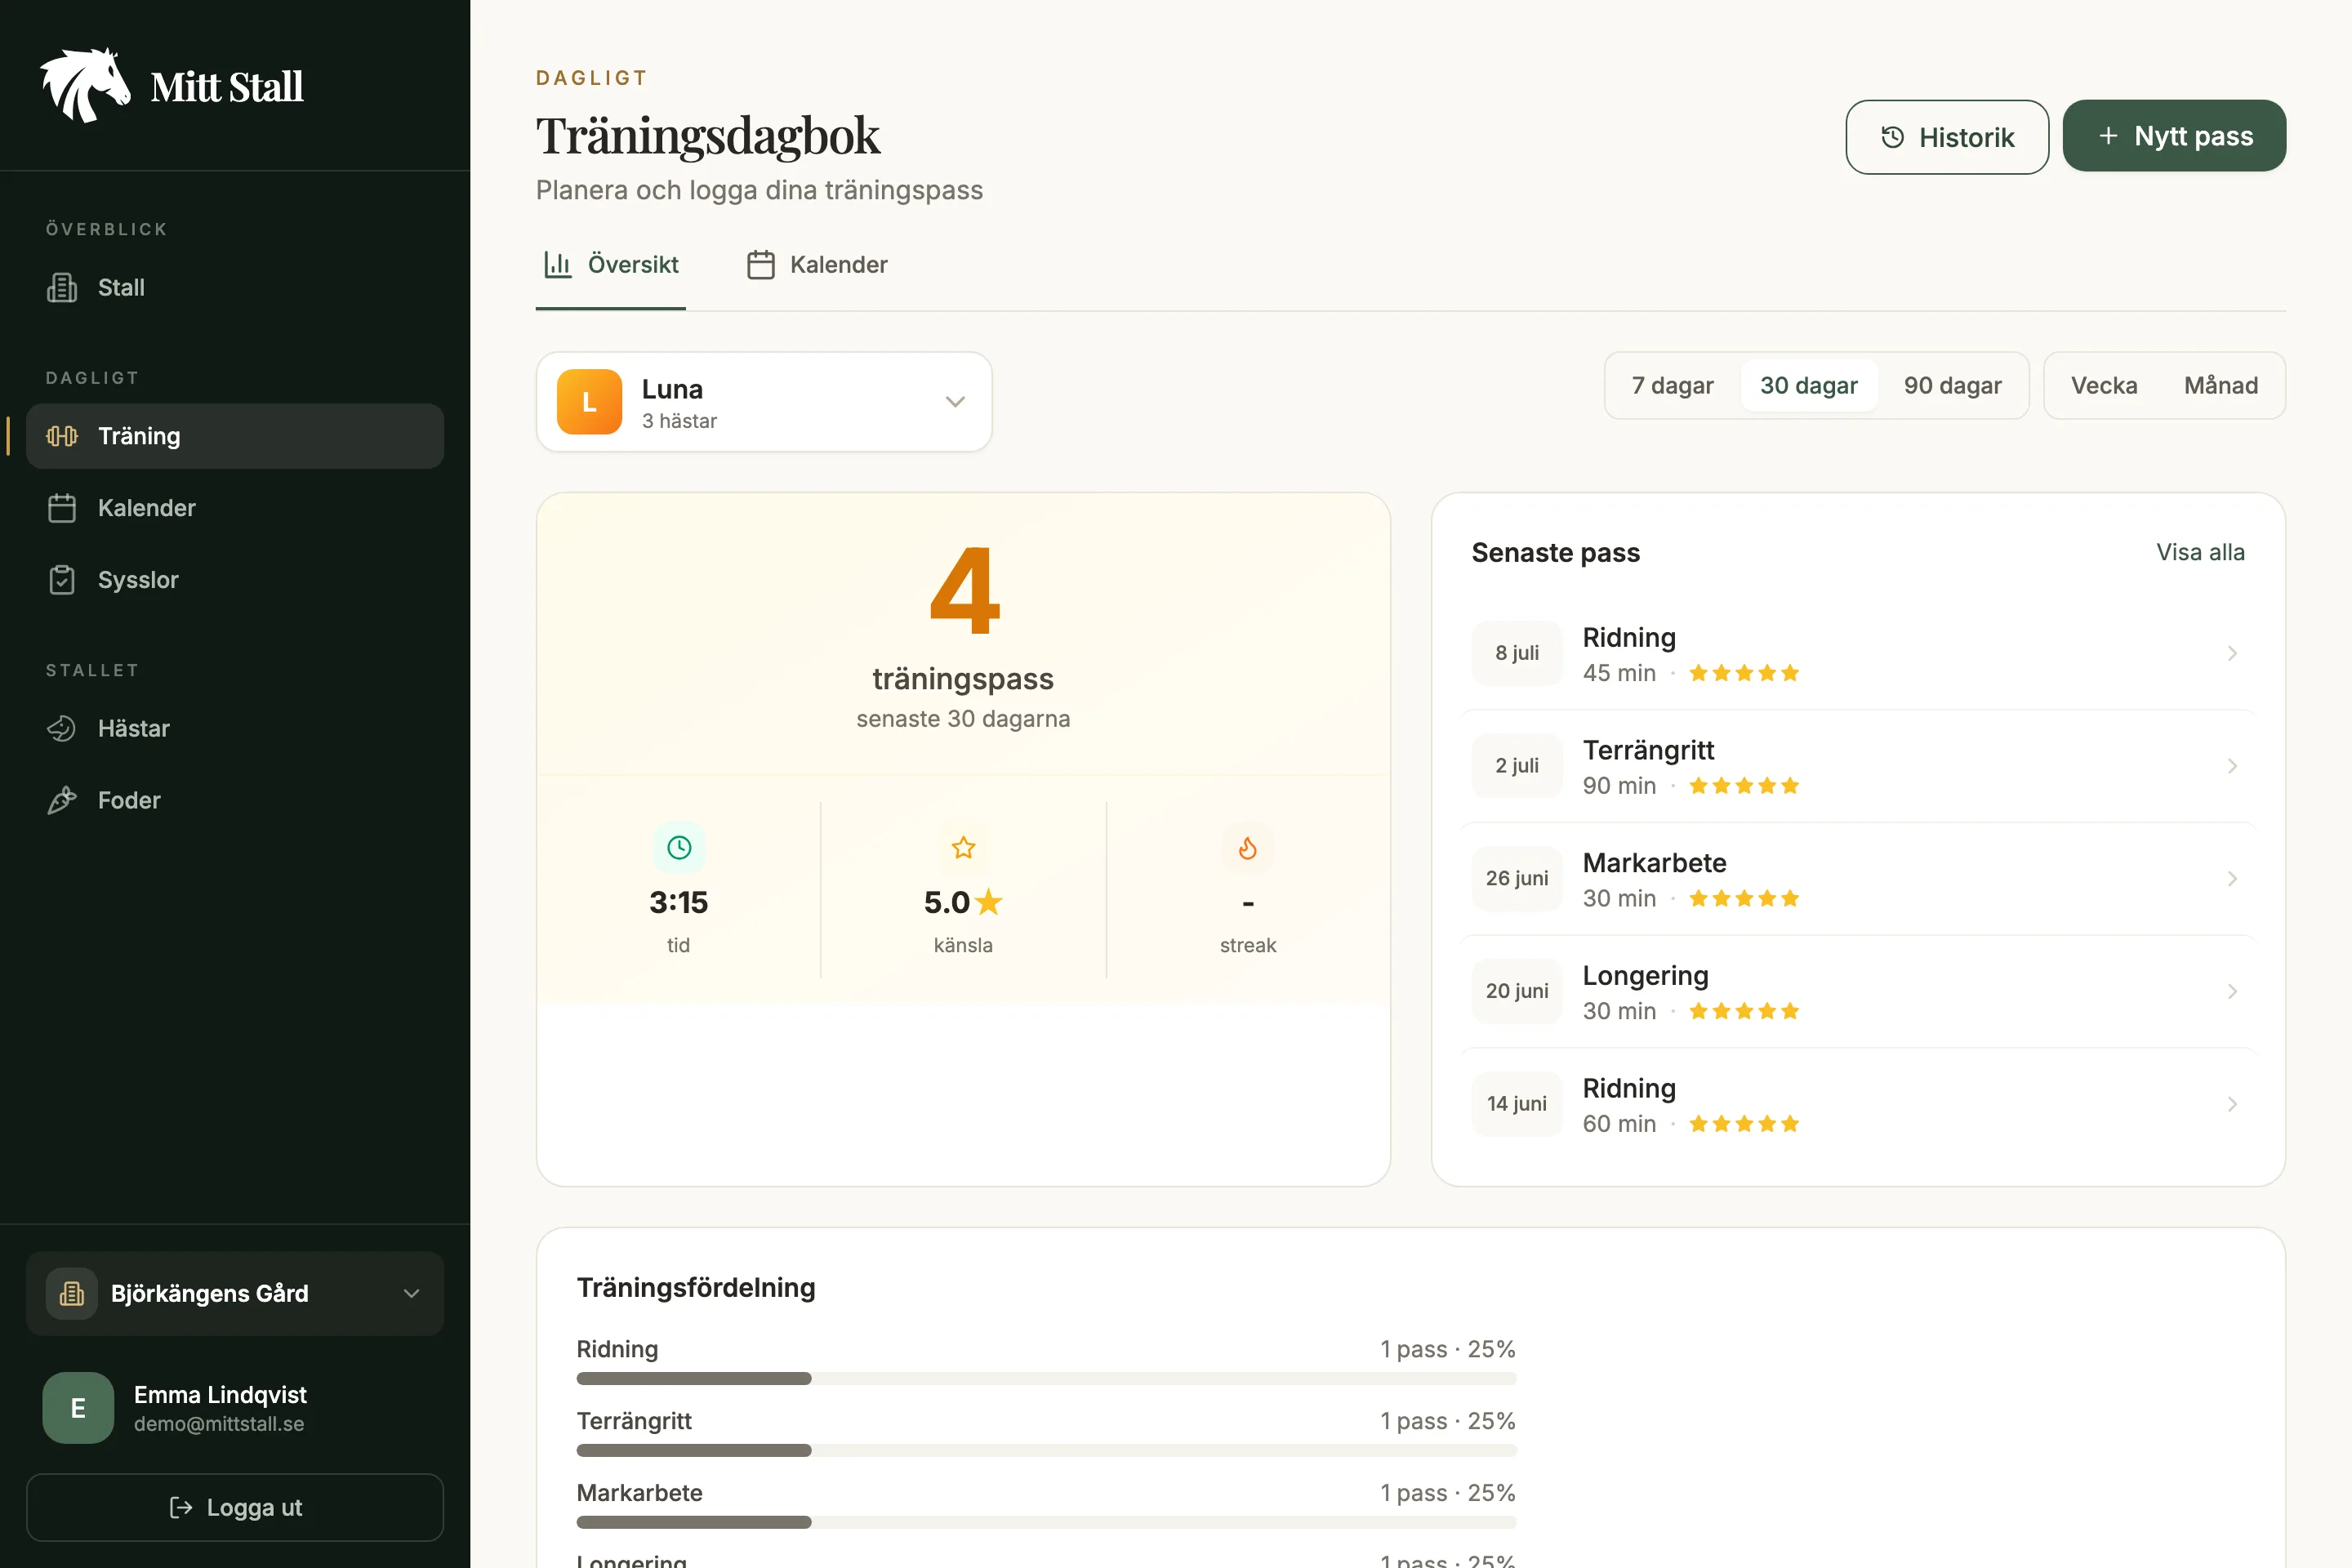Open the Hästar horse head icon
Viewport: 2352px width, 1568px height.
[62, 728]
